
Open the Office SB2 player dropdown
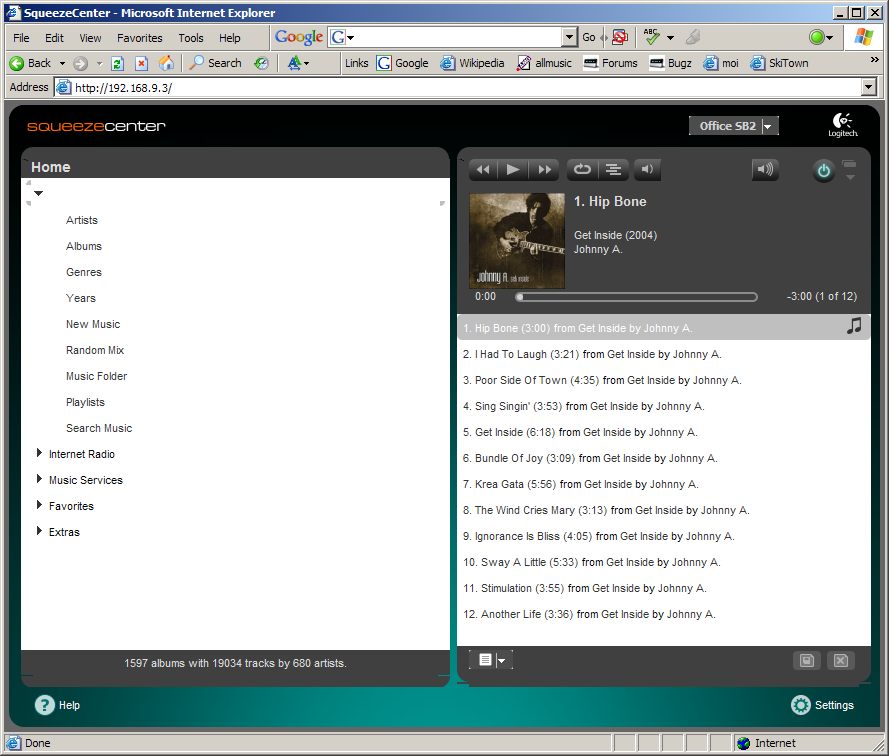pyautogui.click(x=734, y=126)
